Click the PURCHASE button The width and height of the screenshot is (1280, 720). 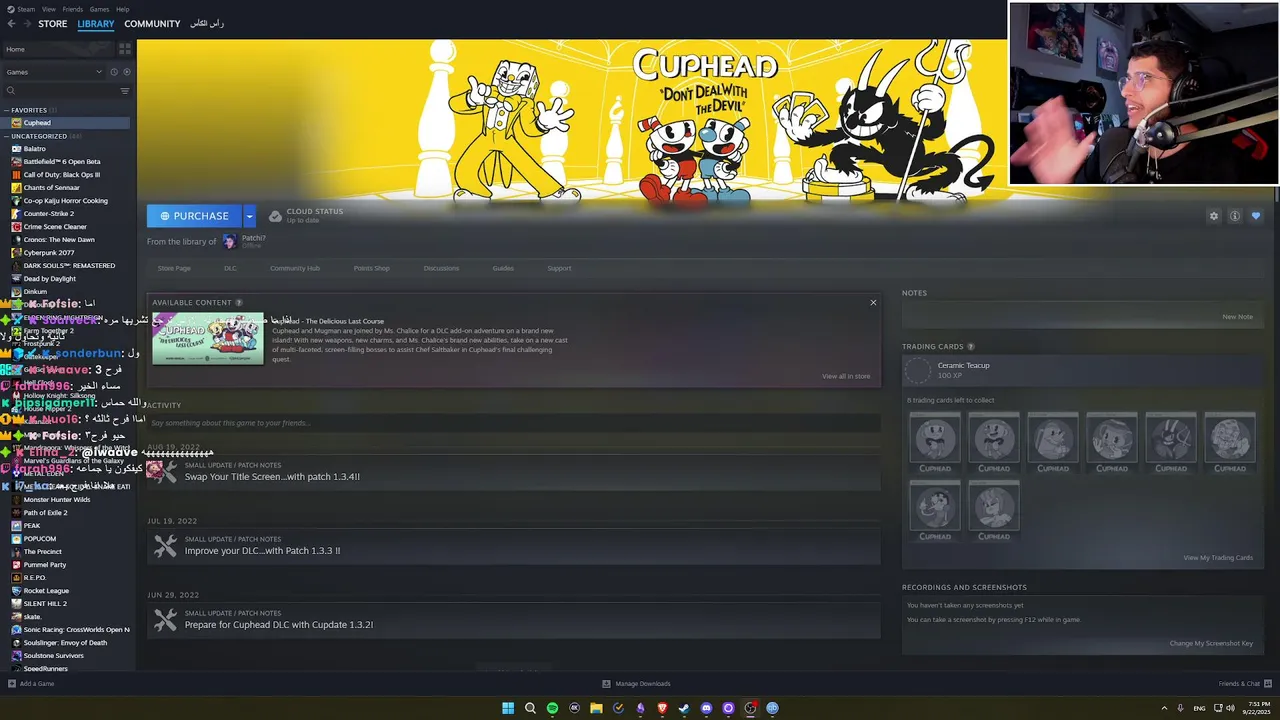point(194,216)
